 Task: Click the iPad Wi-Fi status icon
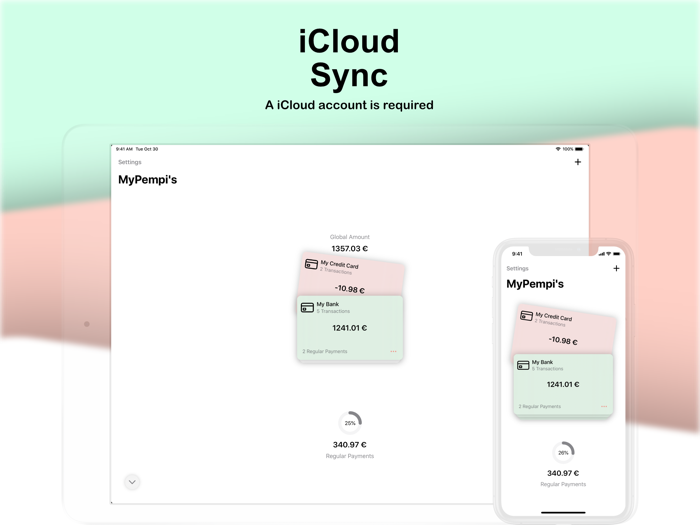click(x=558, y=149)
